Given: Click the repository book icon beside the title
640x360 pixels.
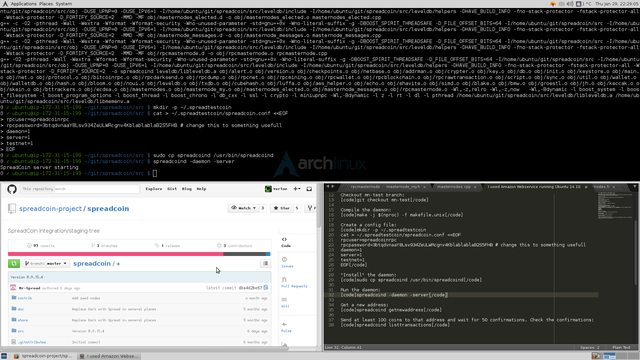Looking at the screenshot, I should tap(12, 209).
